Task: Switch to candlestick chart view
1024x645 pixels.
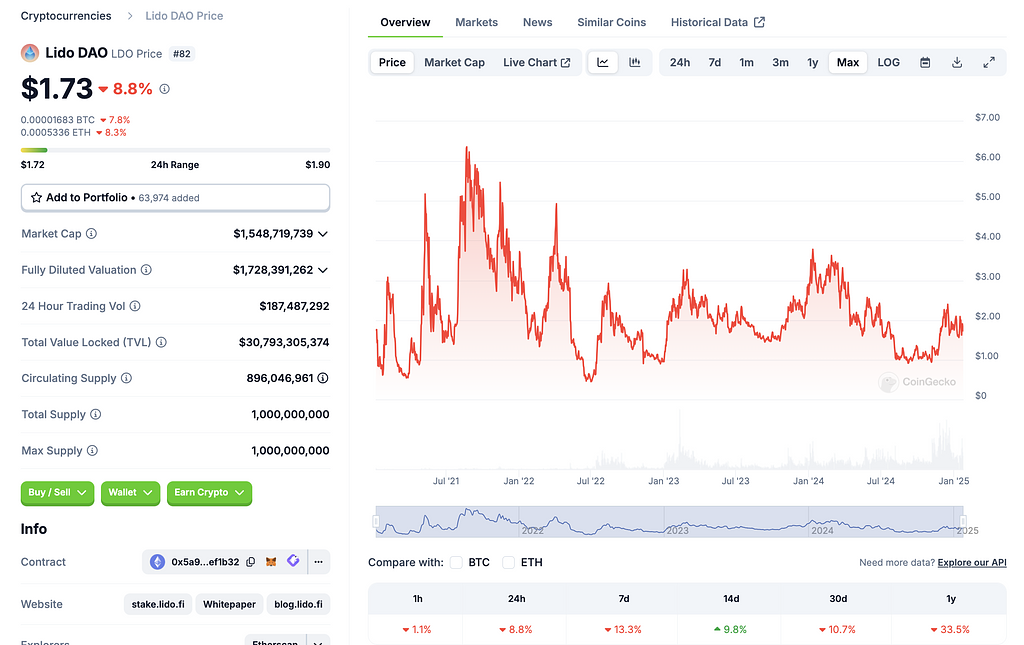Action: point(634,62)
